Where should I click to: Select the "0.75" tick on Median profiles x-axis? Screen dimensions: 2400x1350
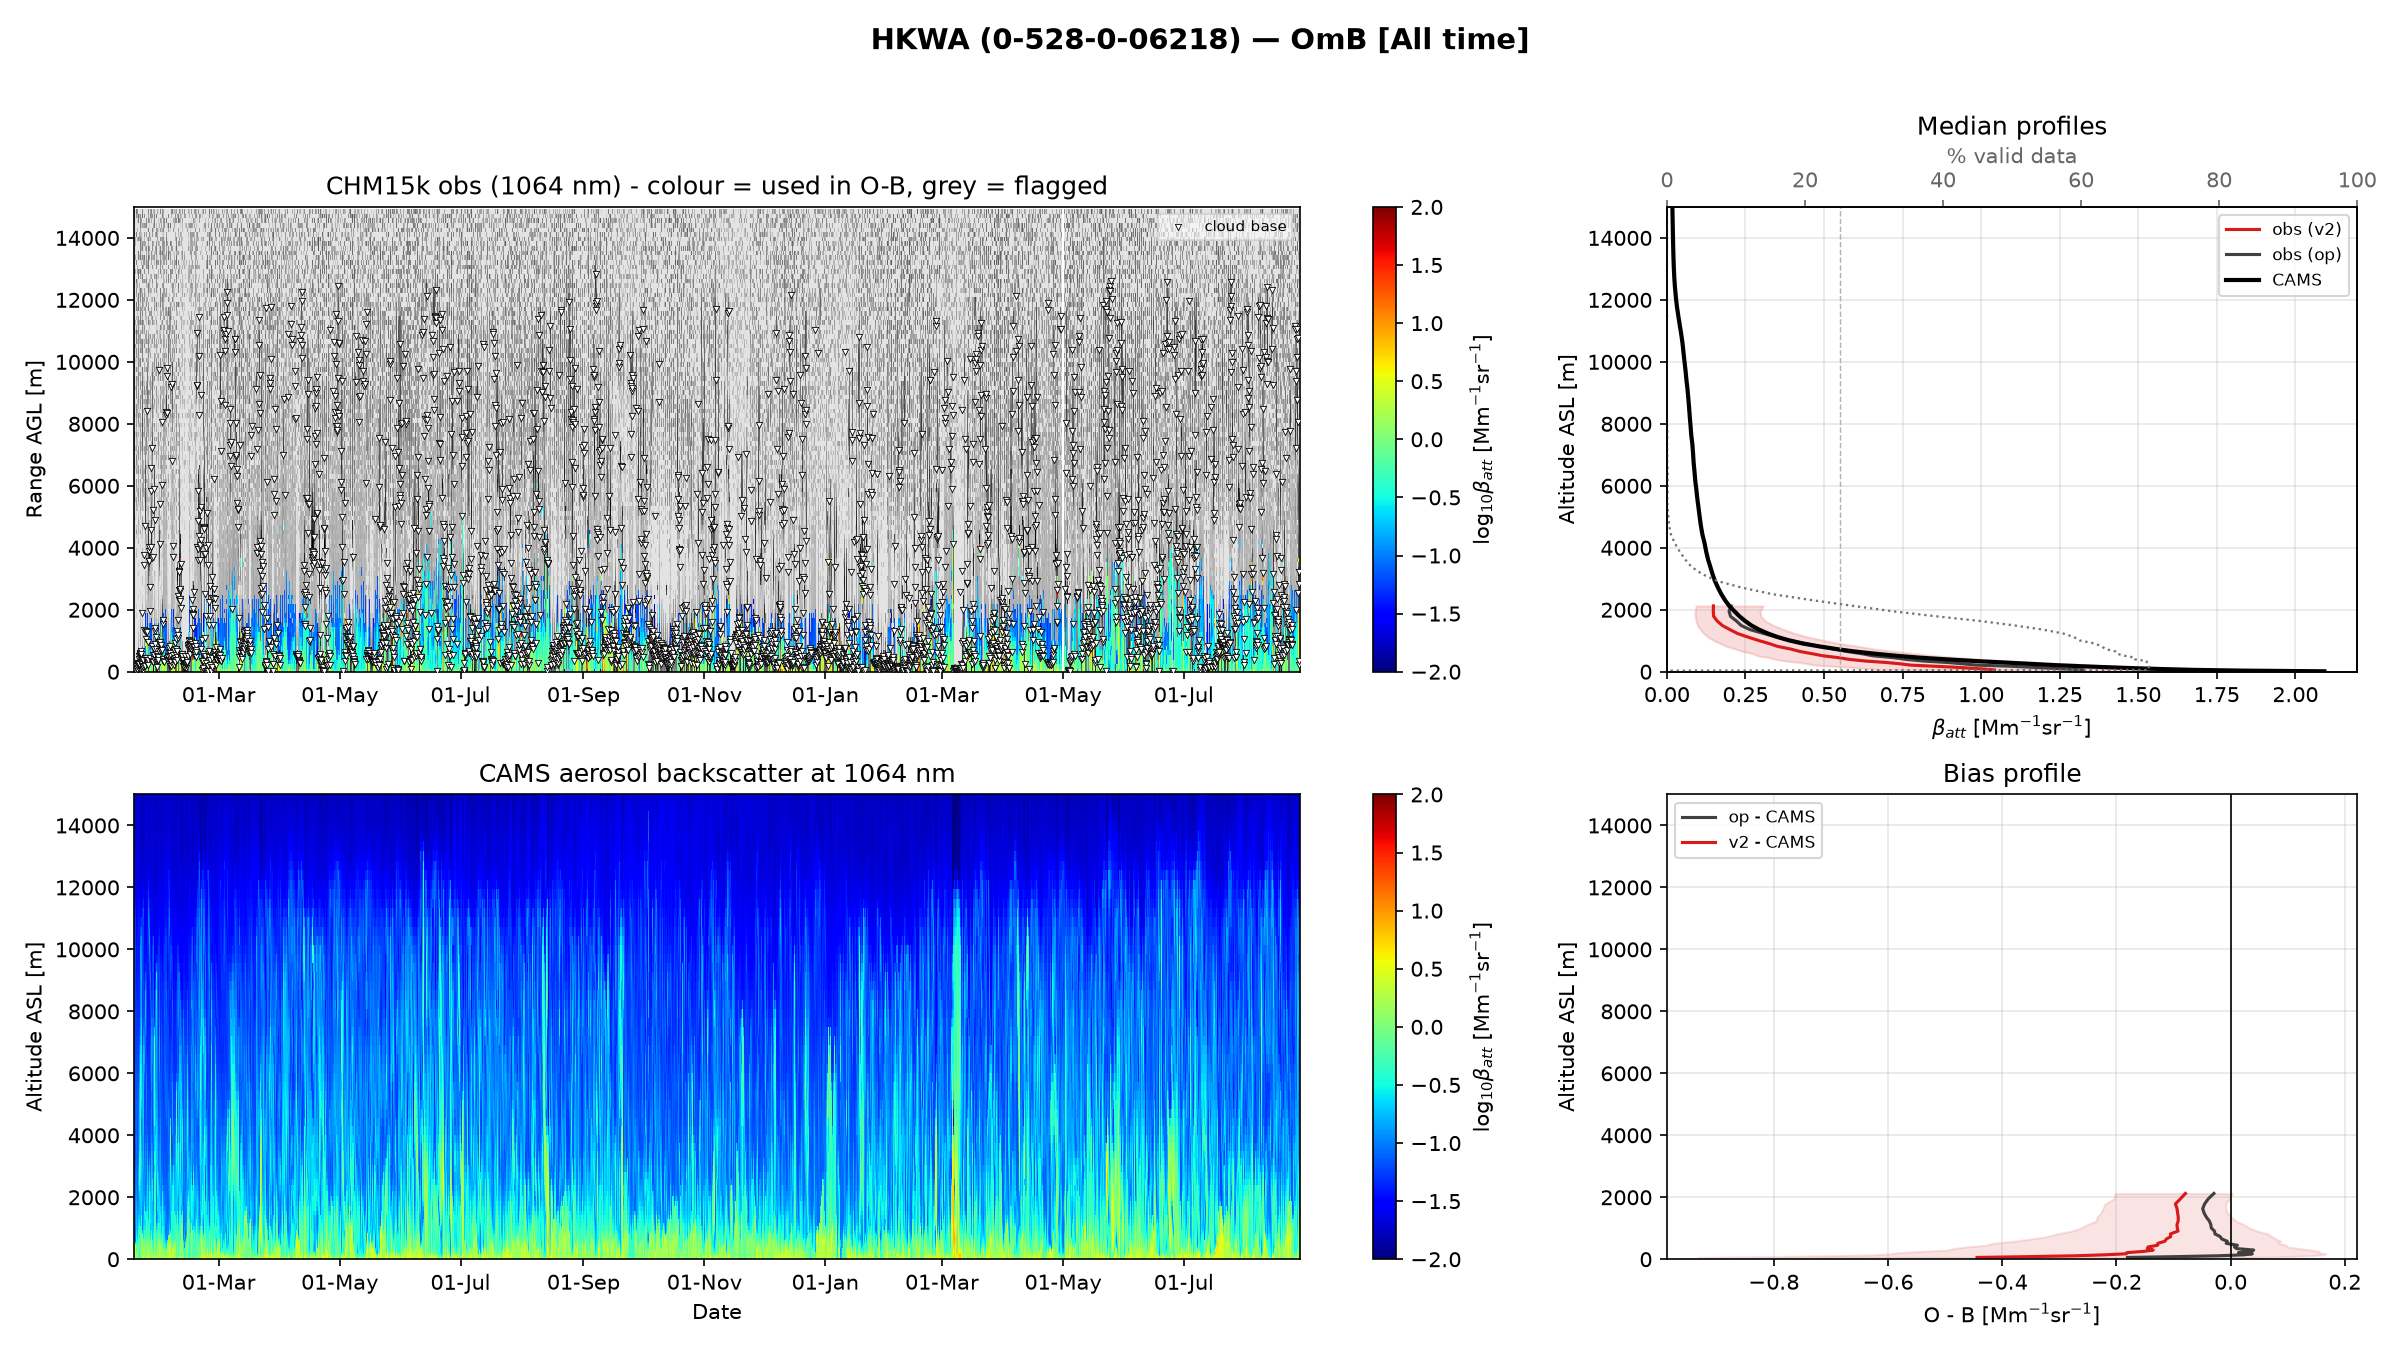click(1903, 695)
